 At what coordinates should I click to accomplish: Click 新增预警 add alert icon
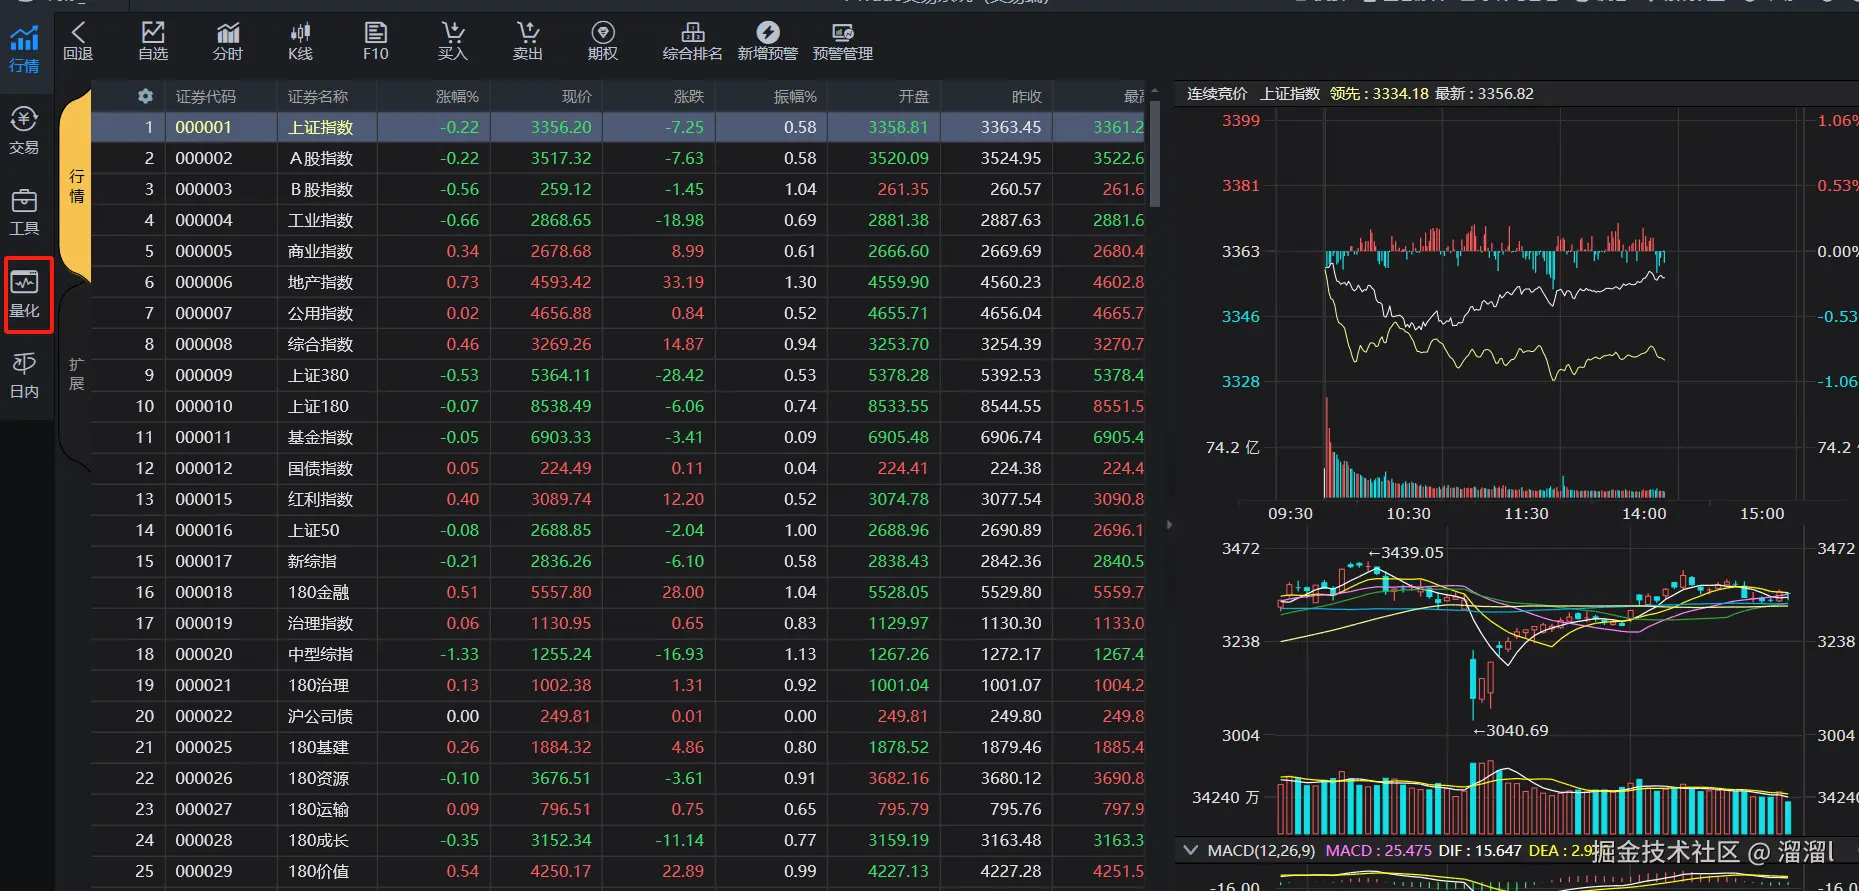[768, 41]
